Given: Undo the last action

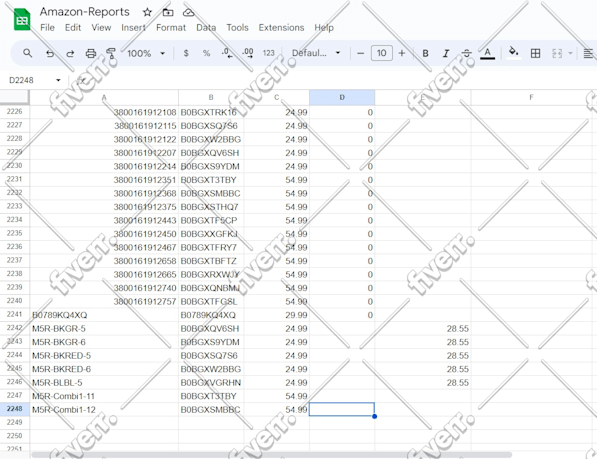Looking at the screenshot, I should coord(50,53).
